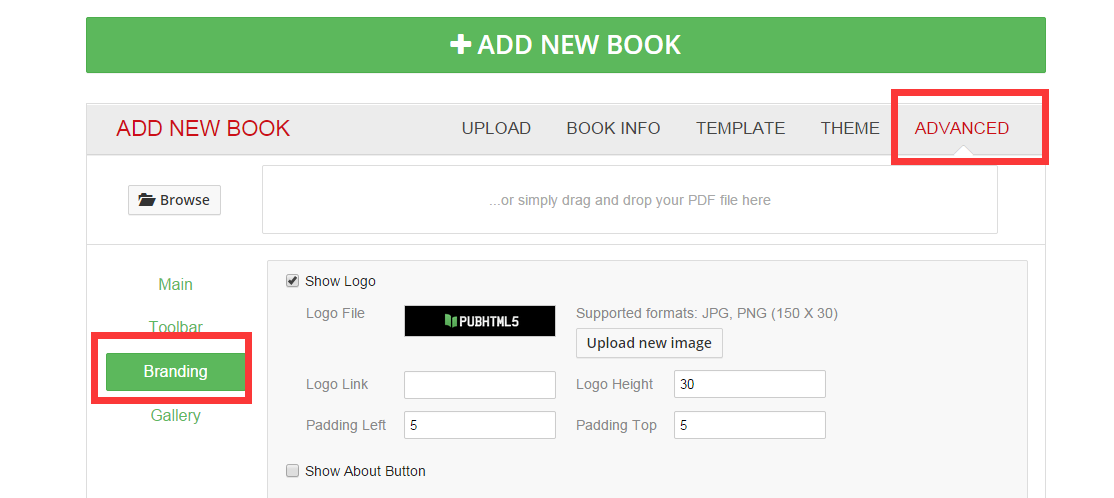Enable the Show About Button checkbox
The height and width of the screenshot is (498, 1114).
[x=292, y=471]
